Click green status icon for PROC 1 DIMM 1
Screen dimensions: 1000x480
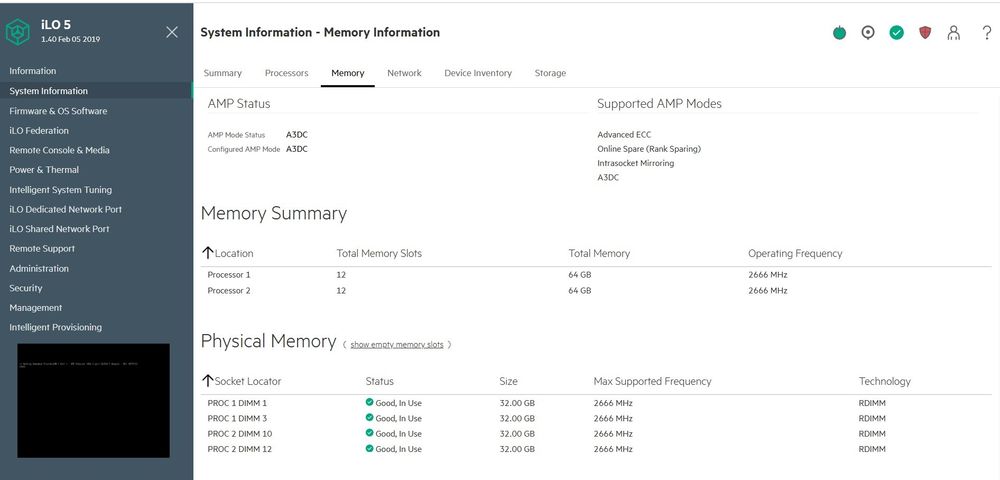click(x=369, y=402)
